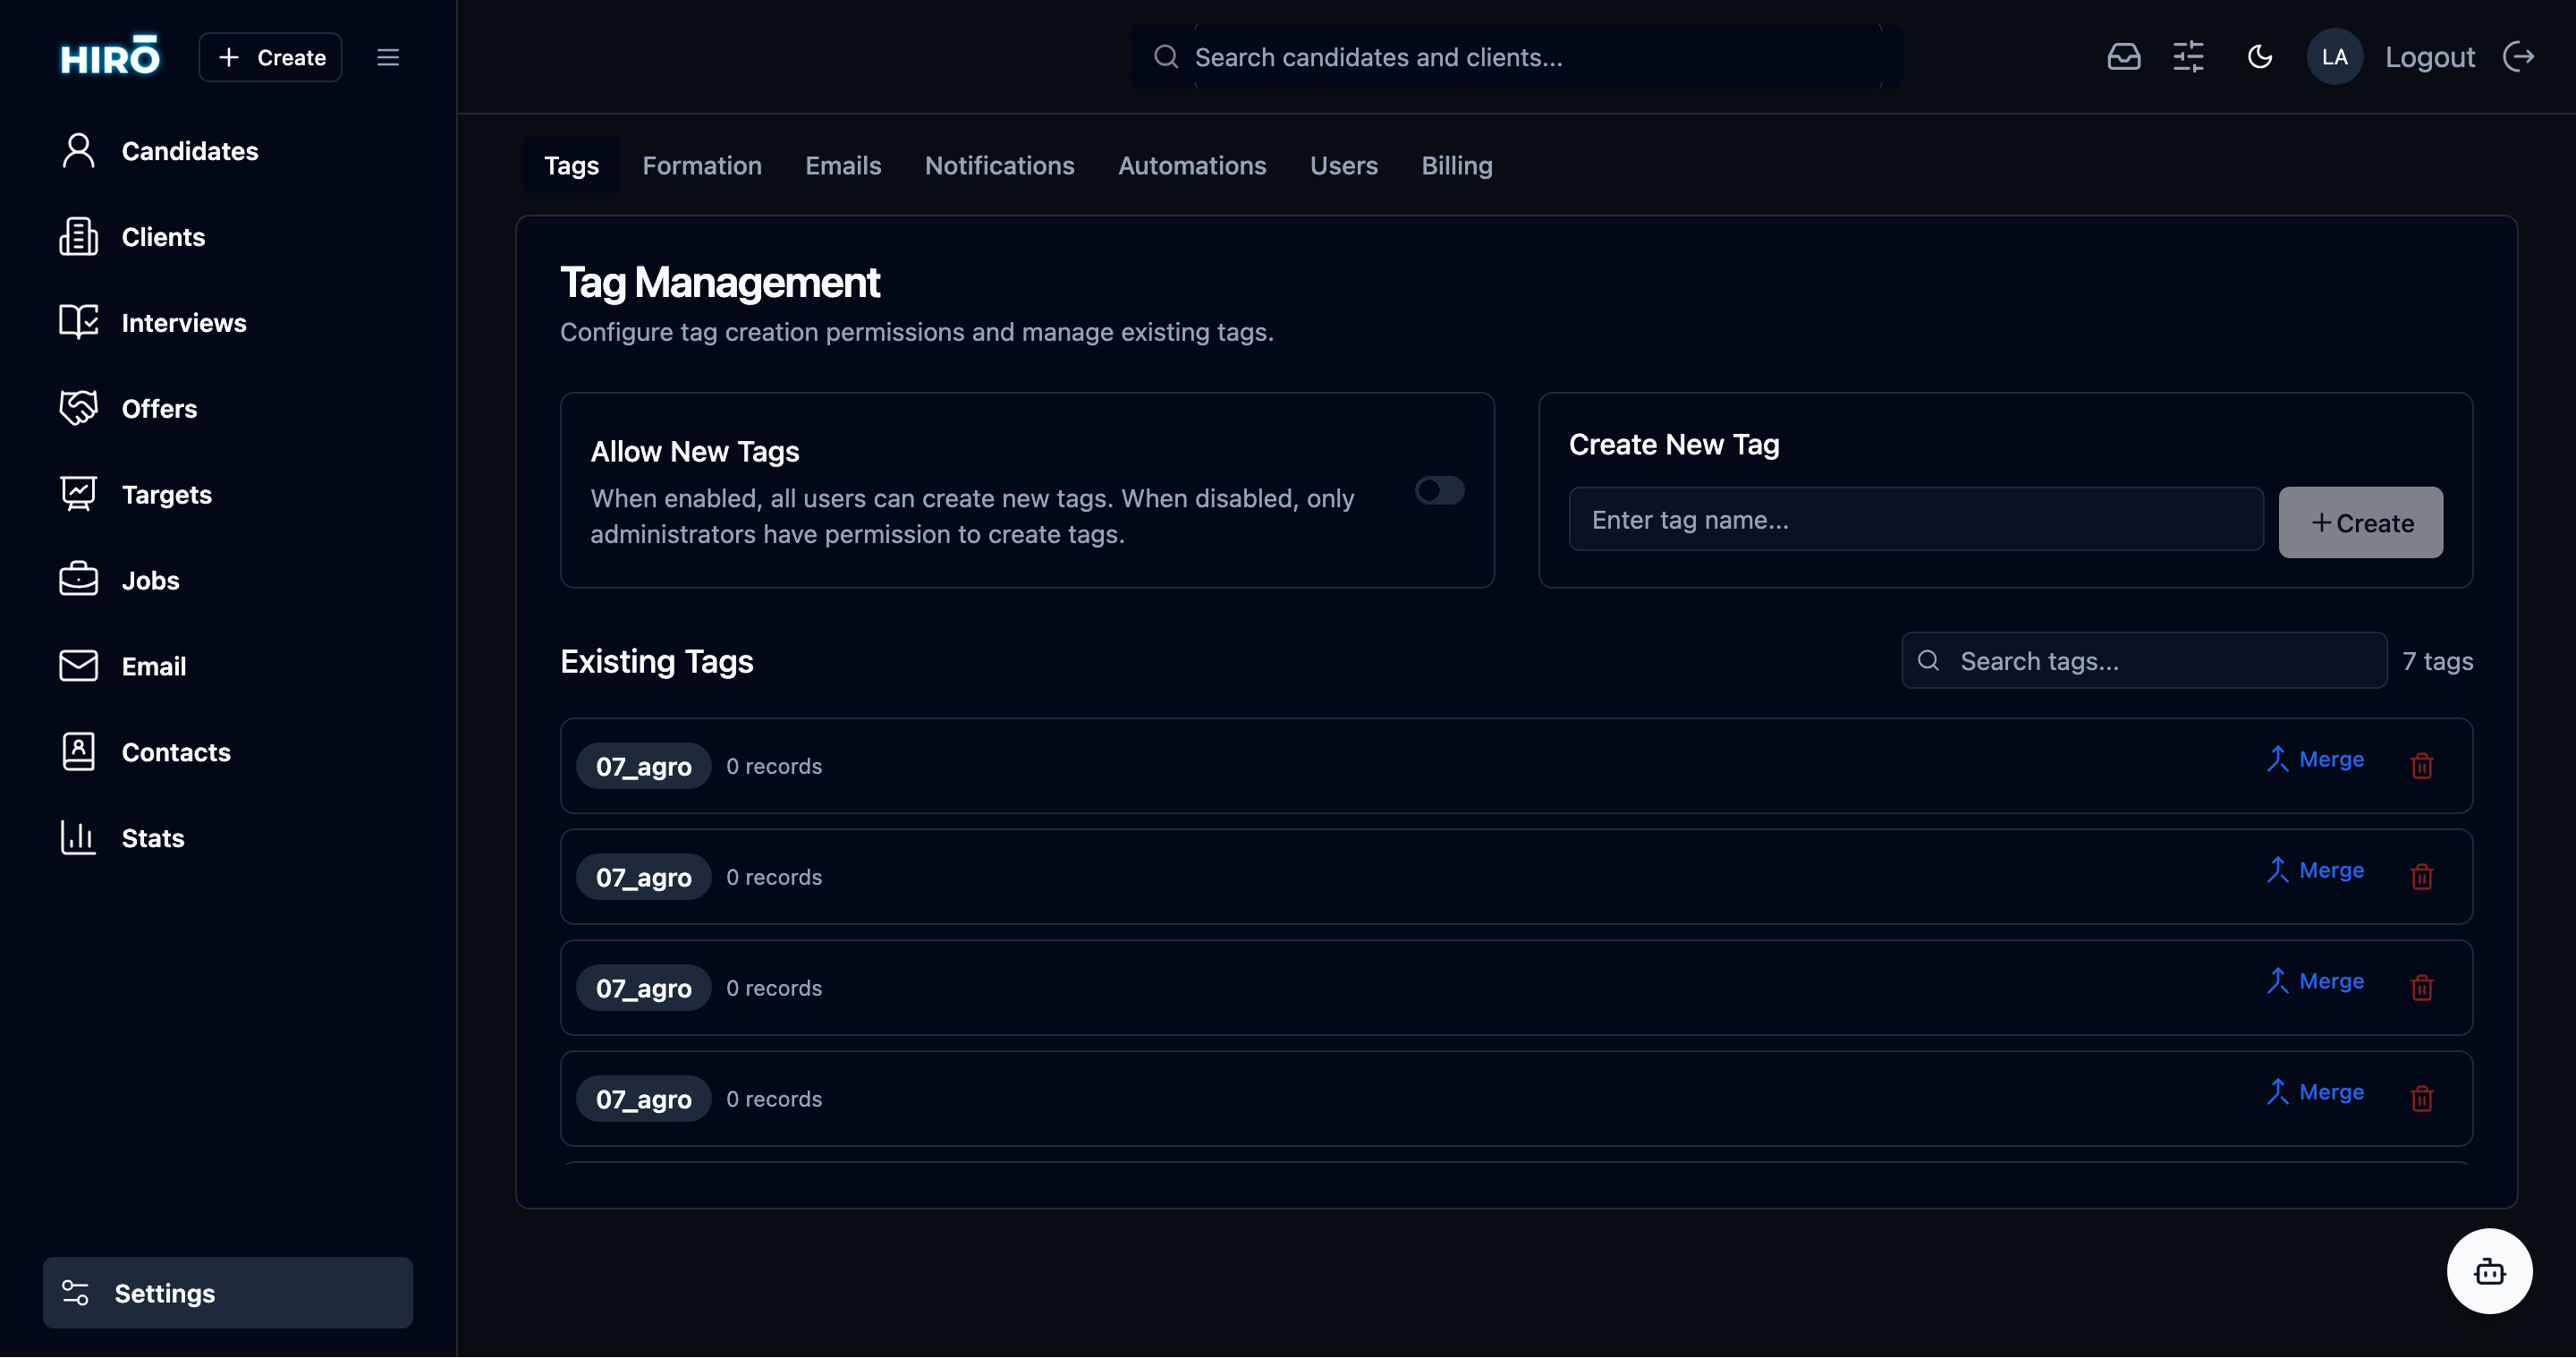The width and height of the screenshot is (2576, 1358).
Task: Enable the Allow New Tags toggle
Action: coord(1439,490)
